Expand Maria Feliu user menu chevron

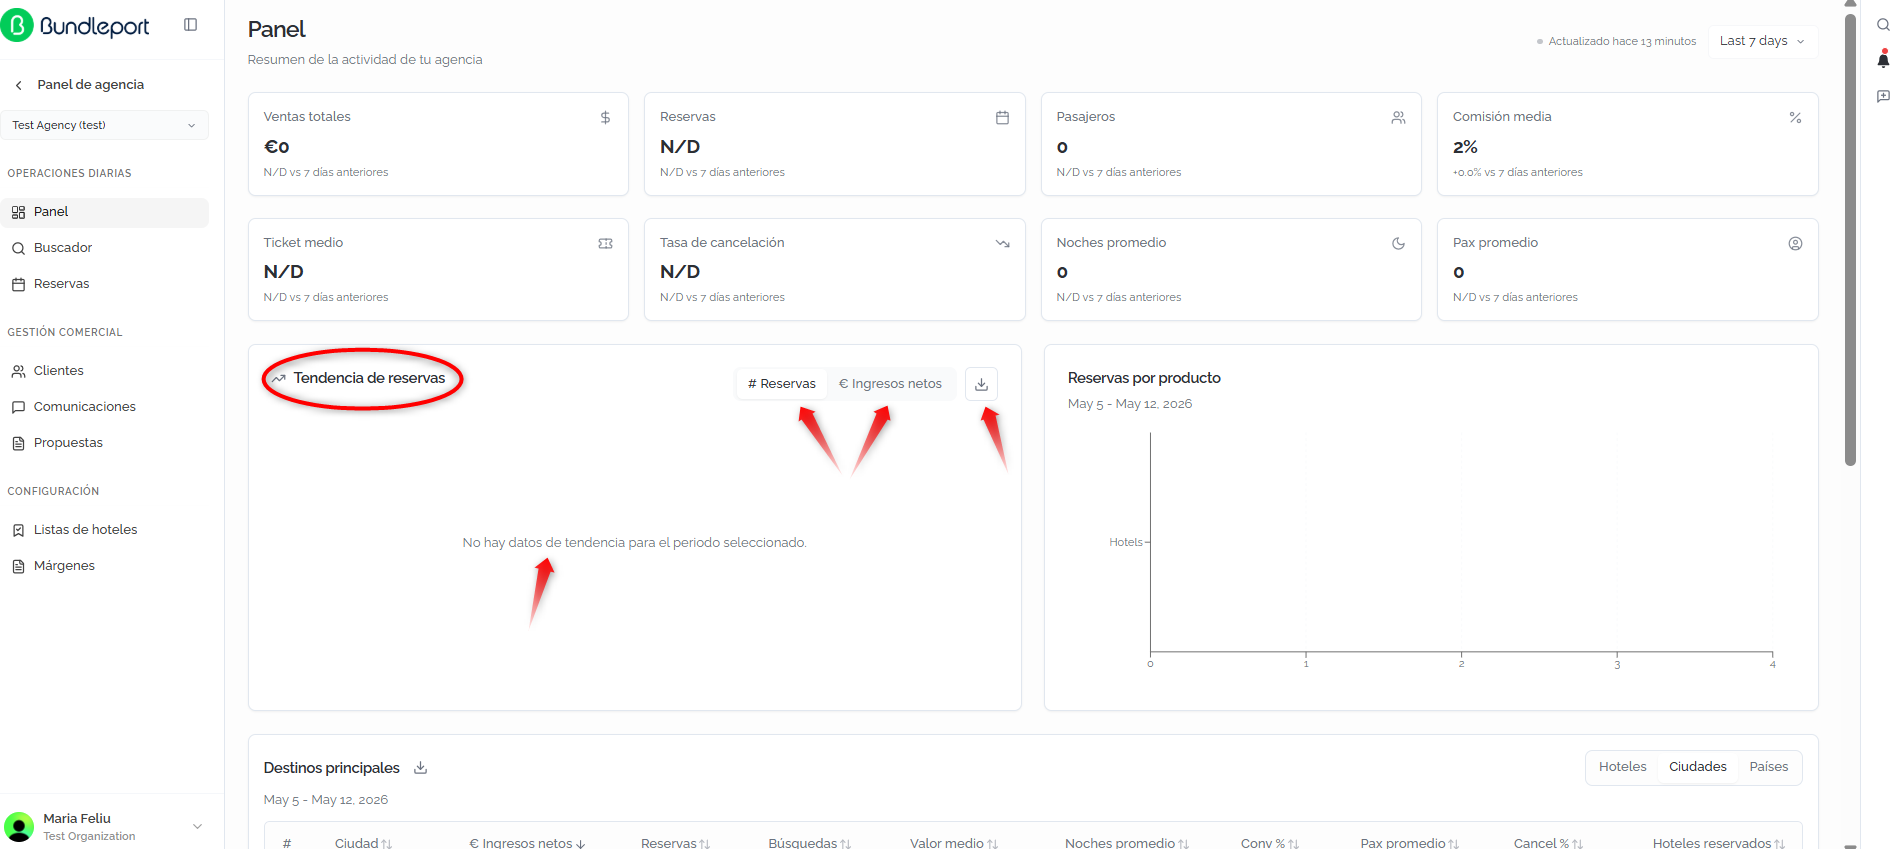[197, 827]
